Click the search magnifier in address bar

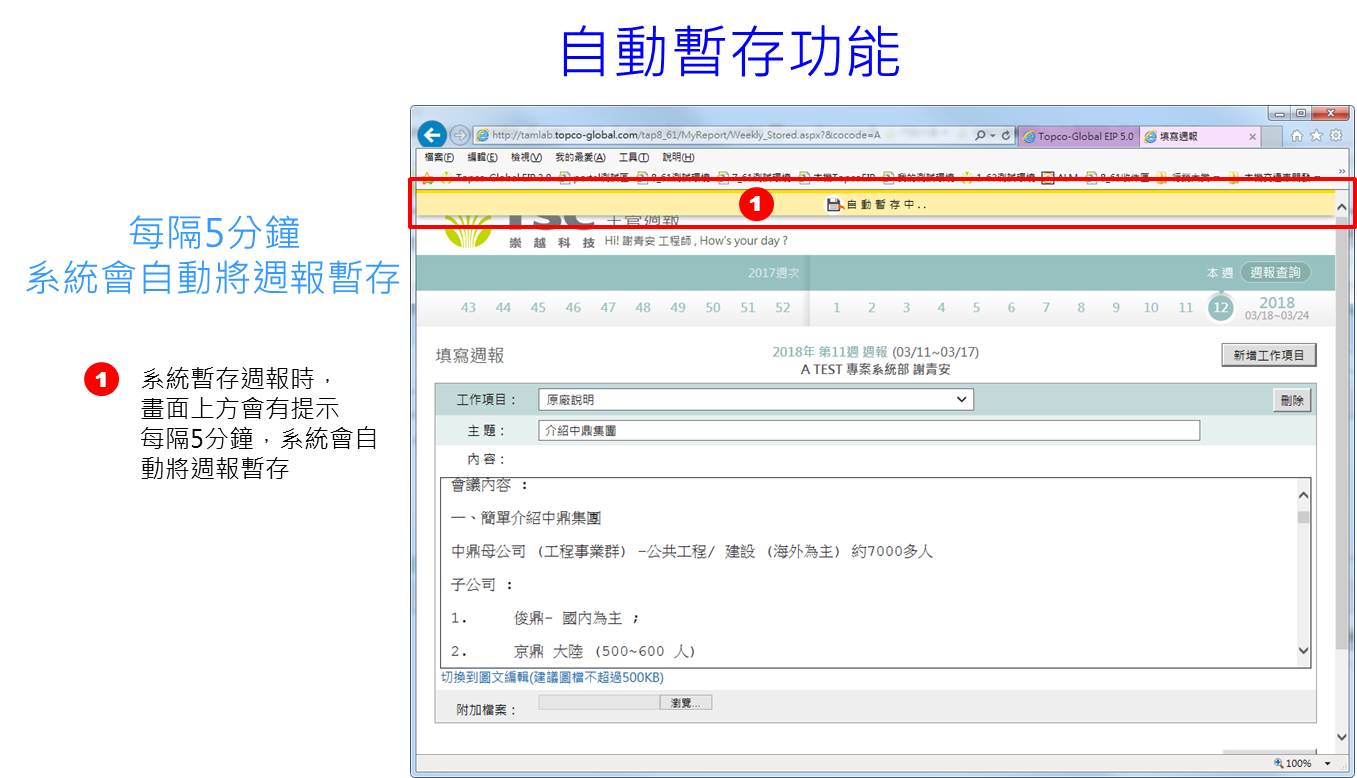pyautogui.click(x=980, y=136)
